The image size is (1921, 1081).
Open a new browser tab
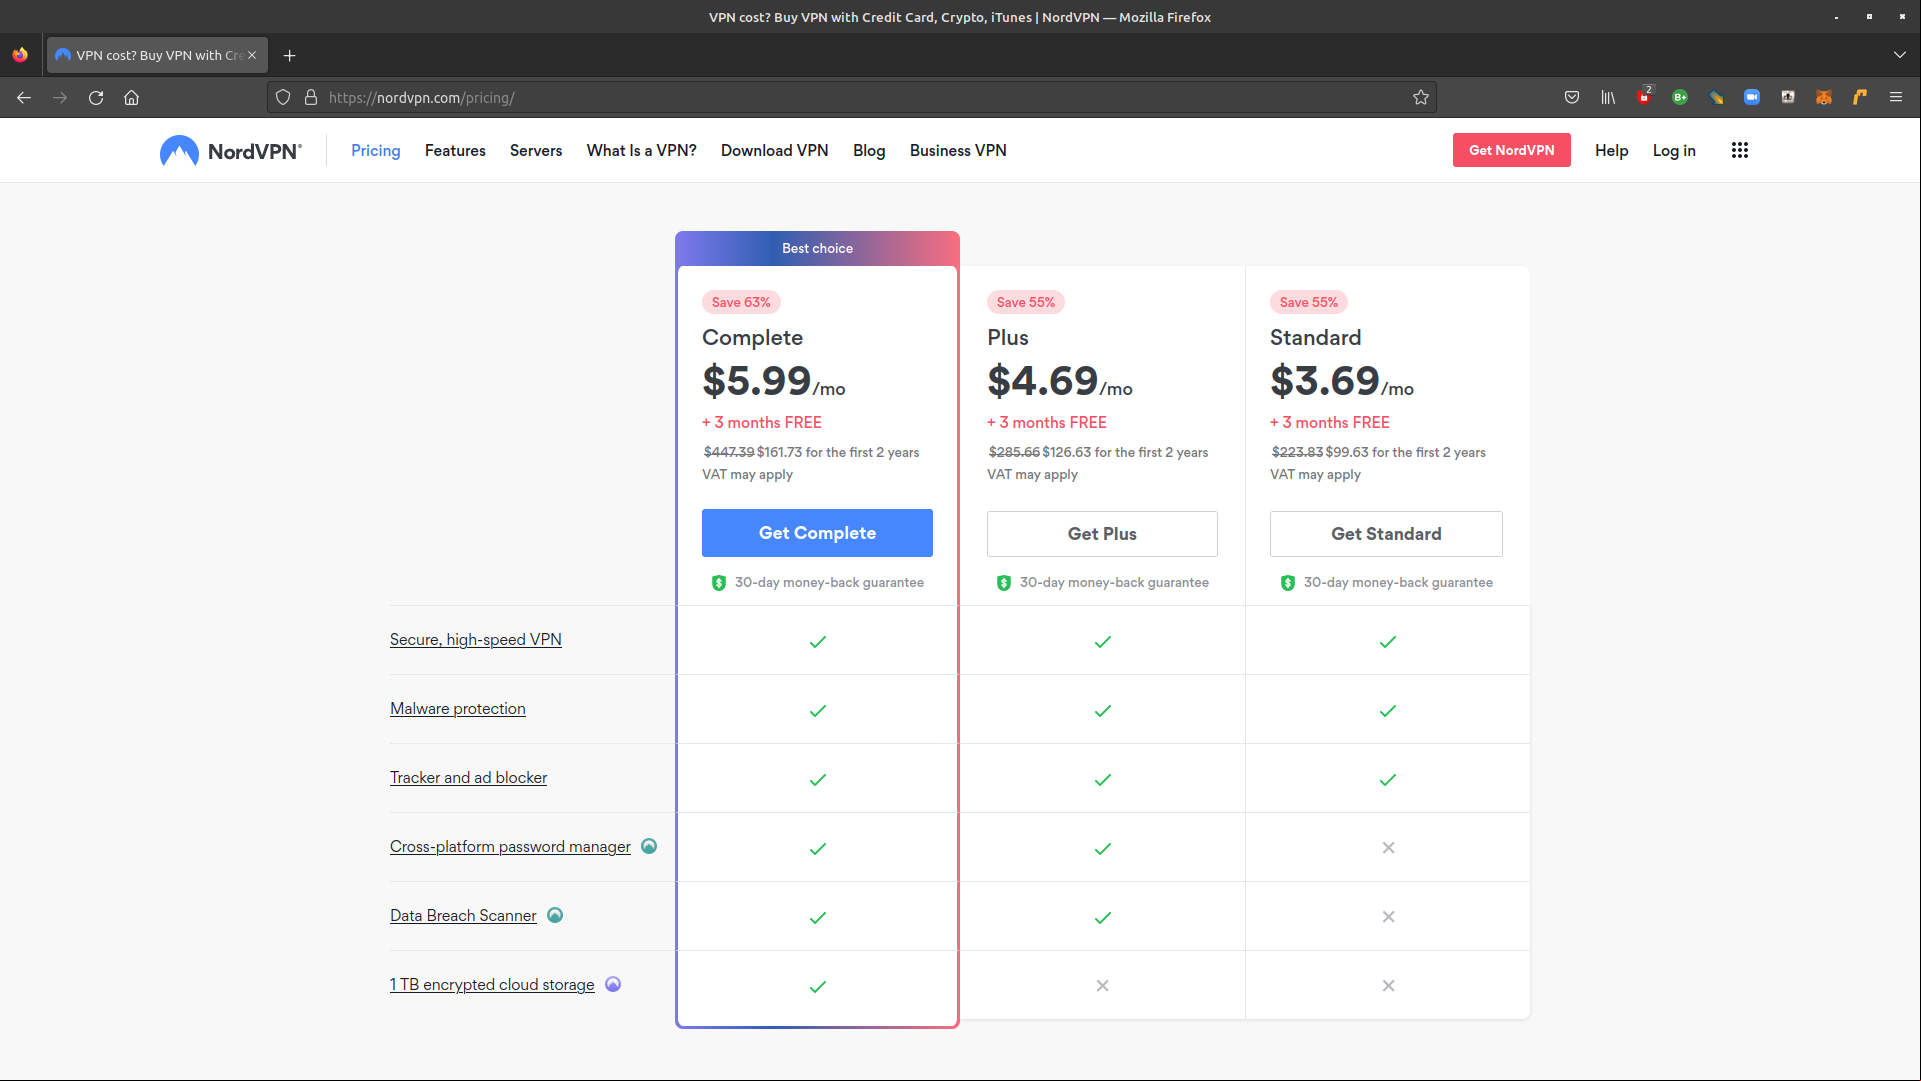290,55
